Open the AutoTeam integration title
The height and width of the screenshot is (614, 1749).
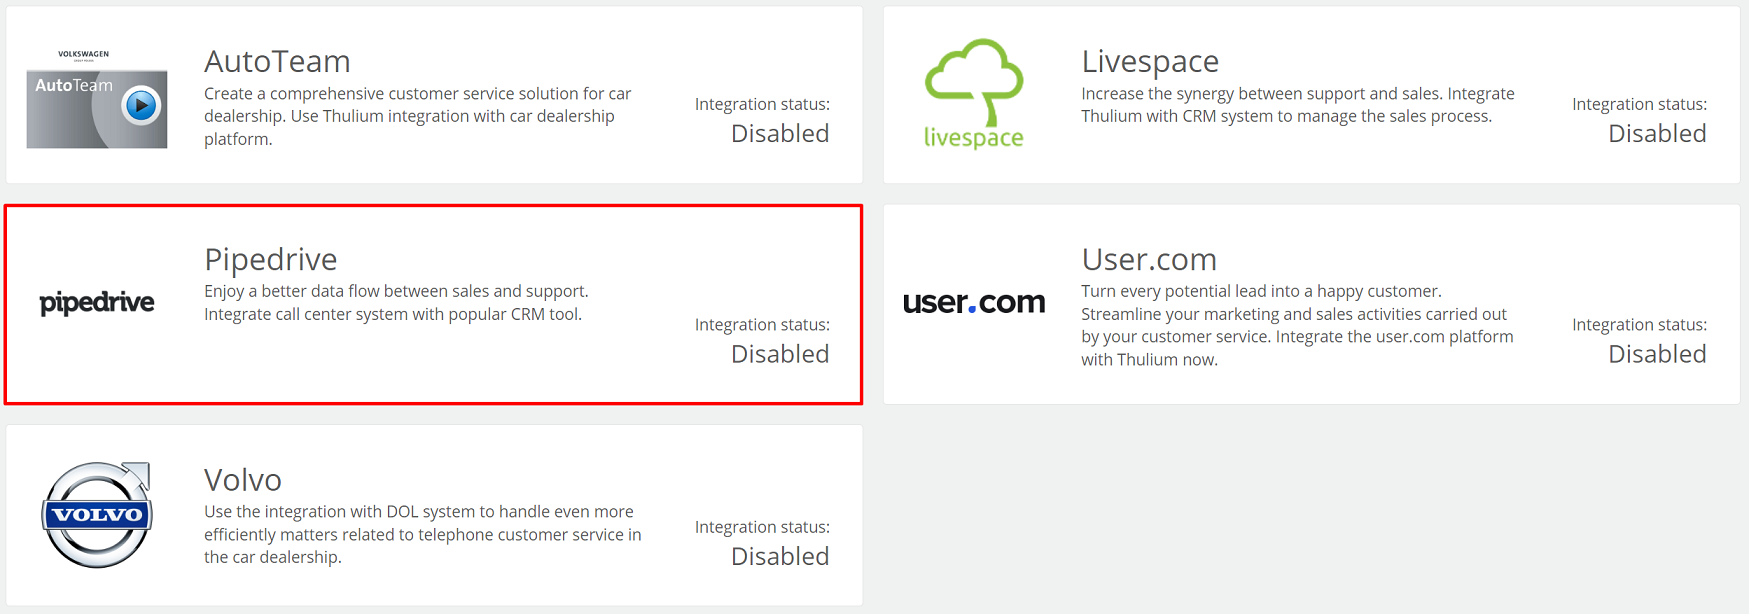pyautogui.click(x=277, y=61)
